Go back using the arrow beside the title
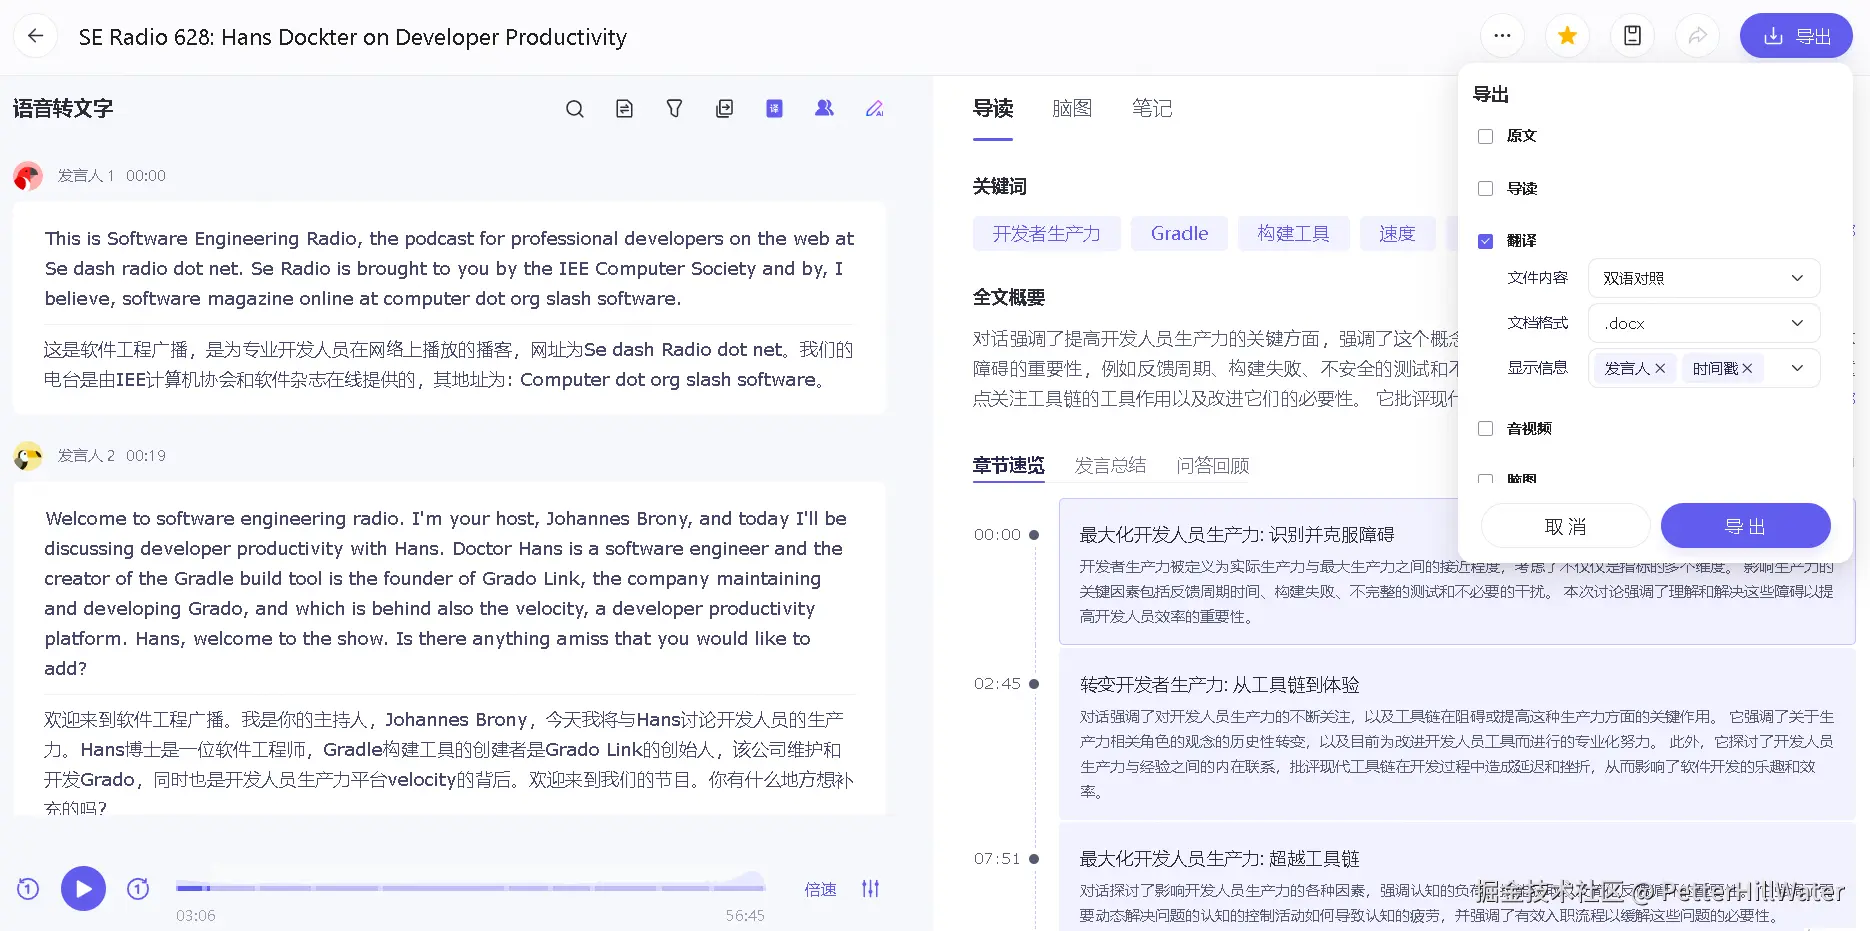This screenshot has width=1870, height=931. 35,36
